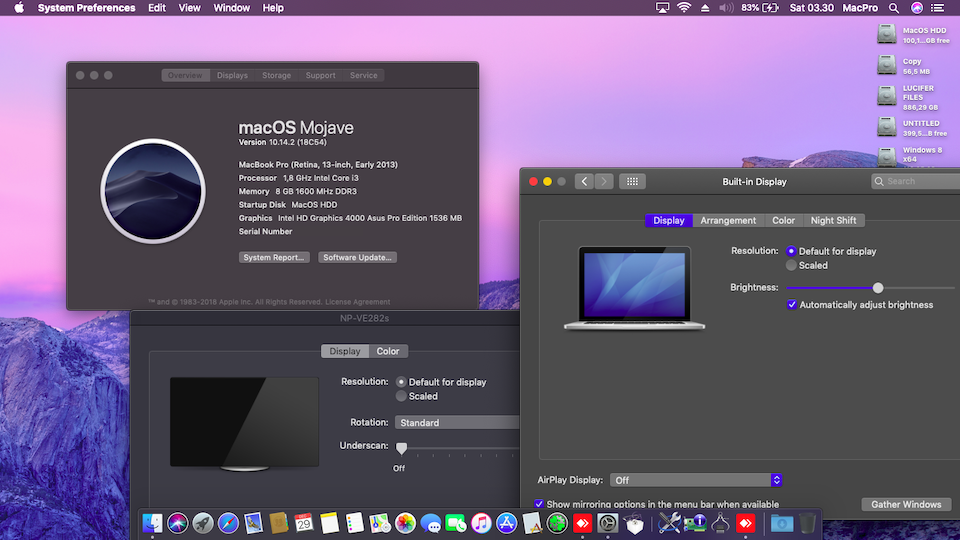Open Maps from the Dock

point(380,523)
